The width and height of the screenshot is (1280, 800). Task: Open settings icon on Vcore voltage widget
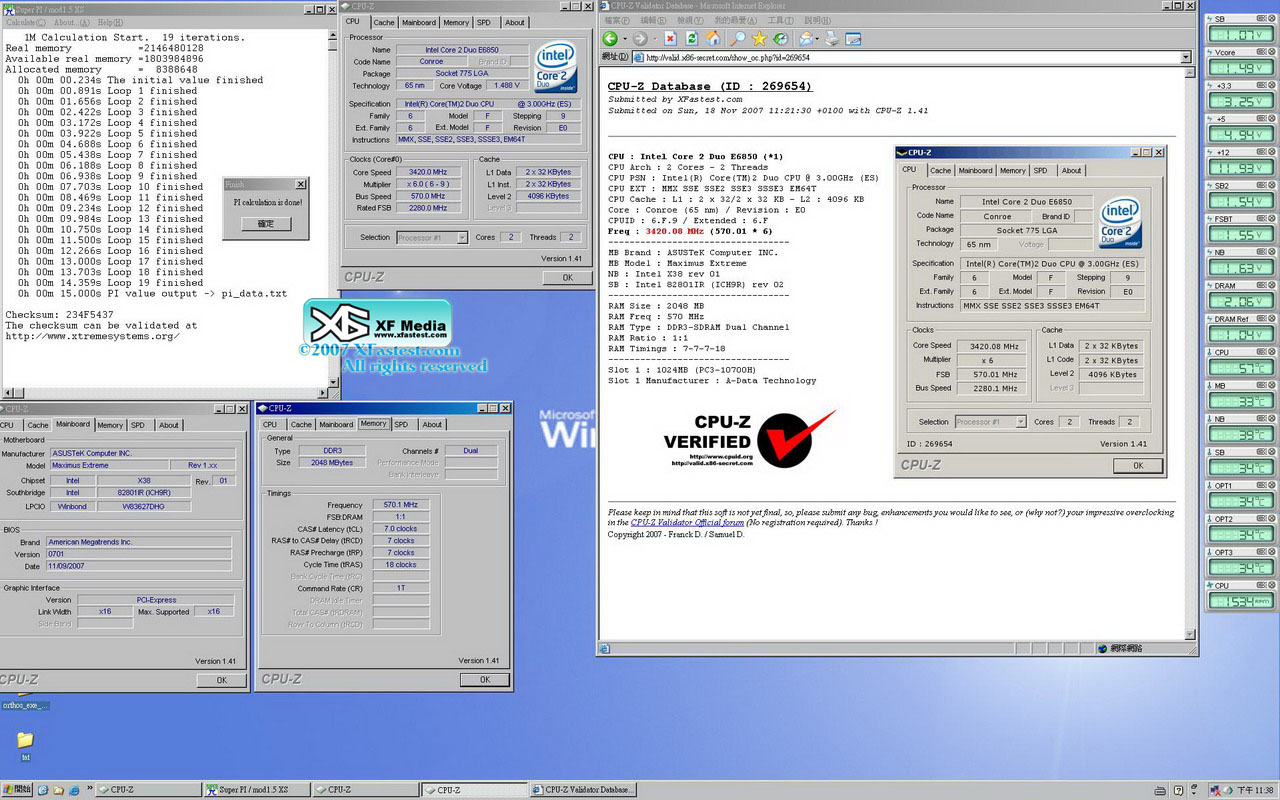tap(1261, 51)
